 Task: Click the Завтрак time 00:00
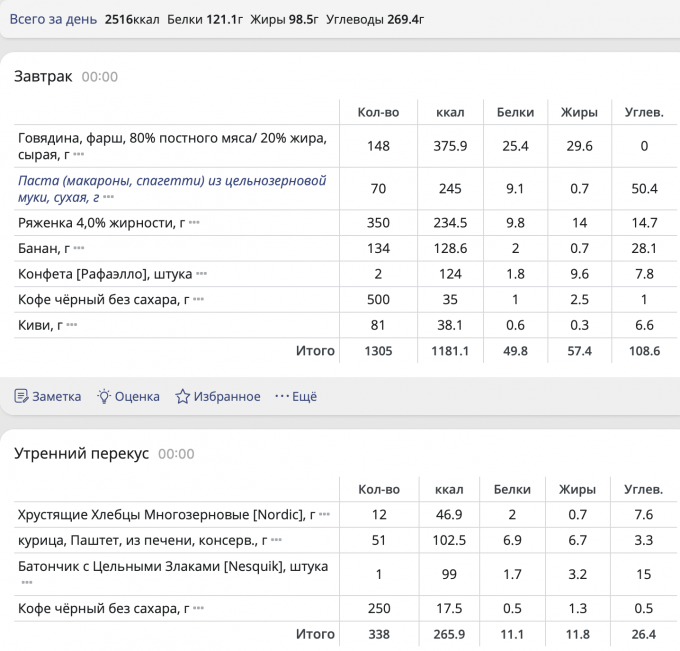pos(99,77)
